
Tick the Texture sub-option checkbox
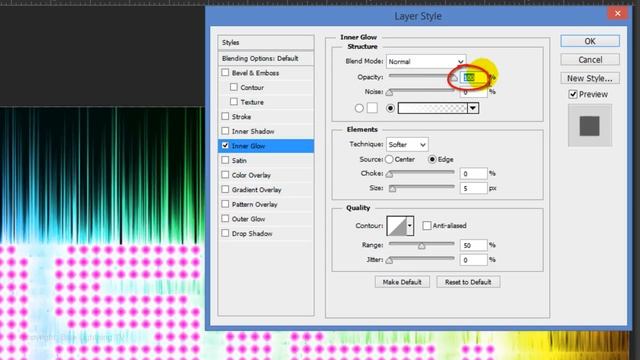234,102
